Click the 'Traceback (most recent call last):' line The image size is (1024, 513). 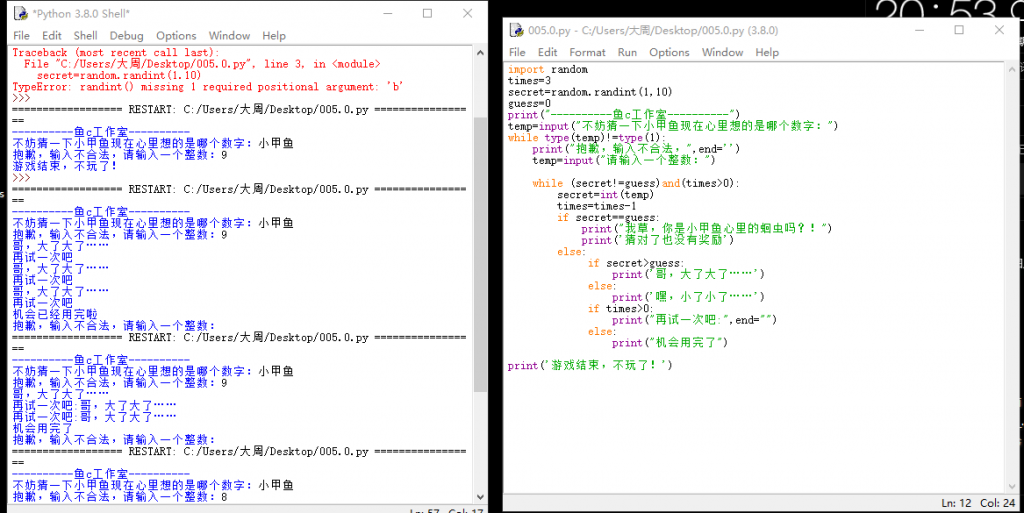pos(116,52)
